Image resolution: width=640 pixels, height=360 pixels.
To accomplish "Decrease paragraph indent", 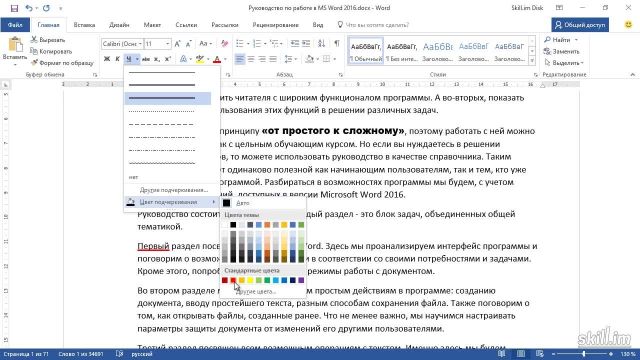I will [x=294, y=44].
